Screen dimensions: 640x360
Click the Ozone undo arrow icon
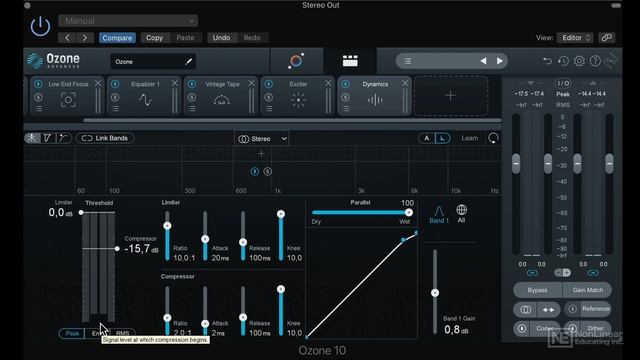pos(547,61)
